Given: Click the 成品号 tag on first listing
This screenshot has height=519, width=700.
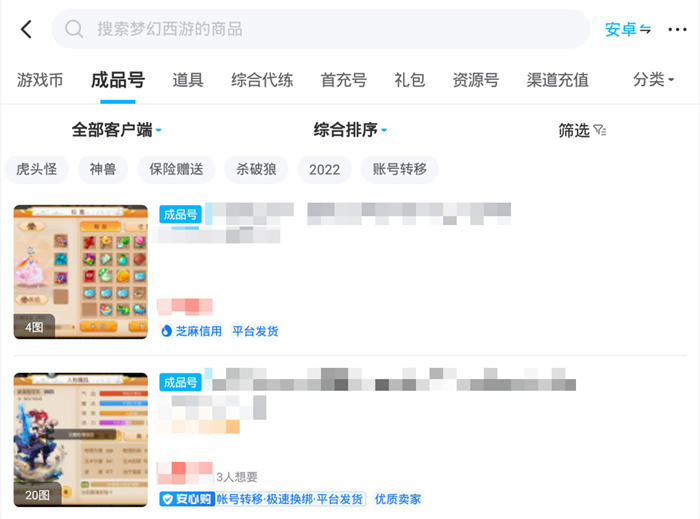Looking at the screenshot, I should tap(180, 214).
